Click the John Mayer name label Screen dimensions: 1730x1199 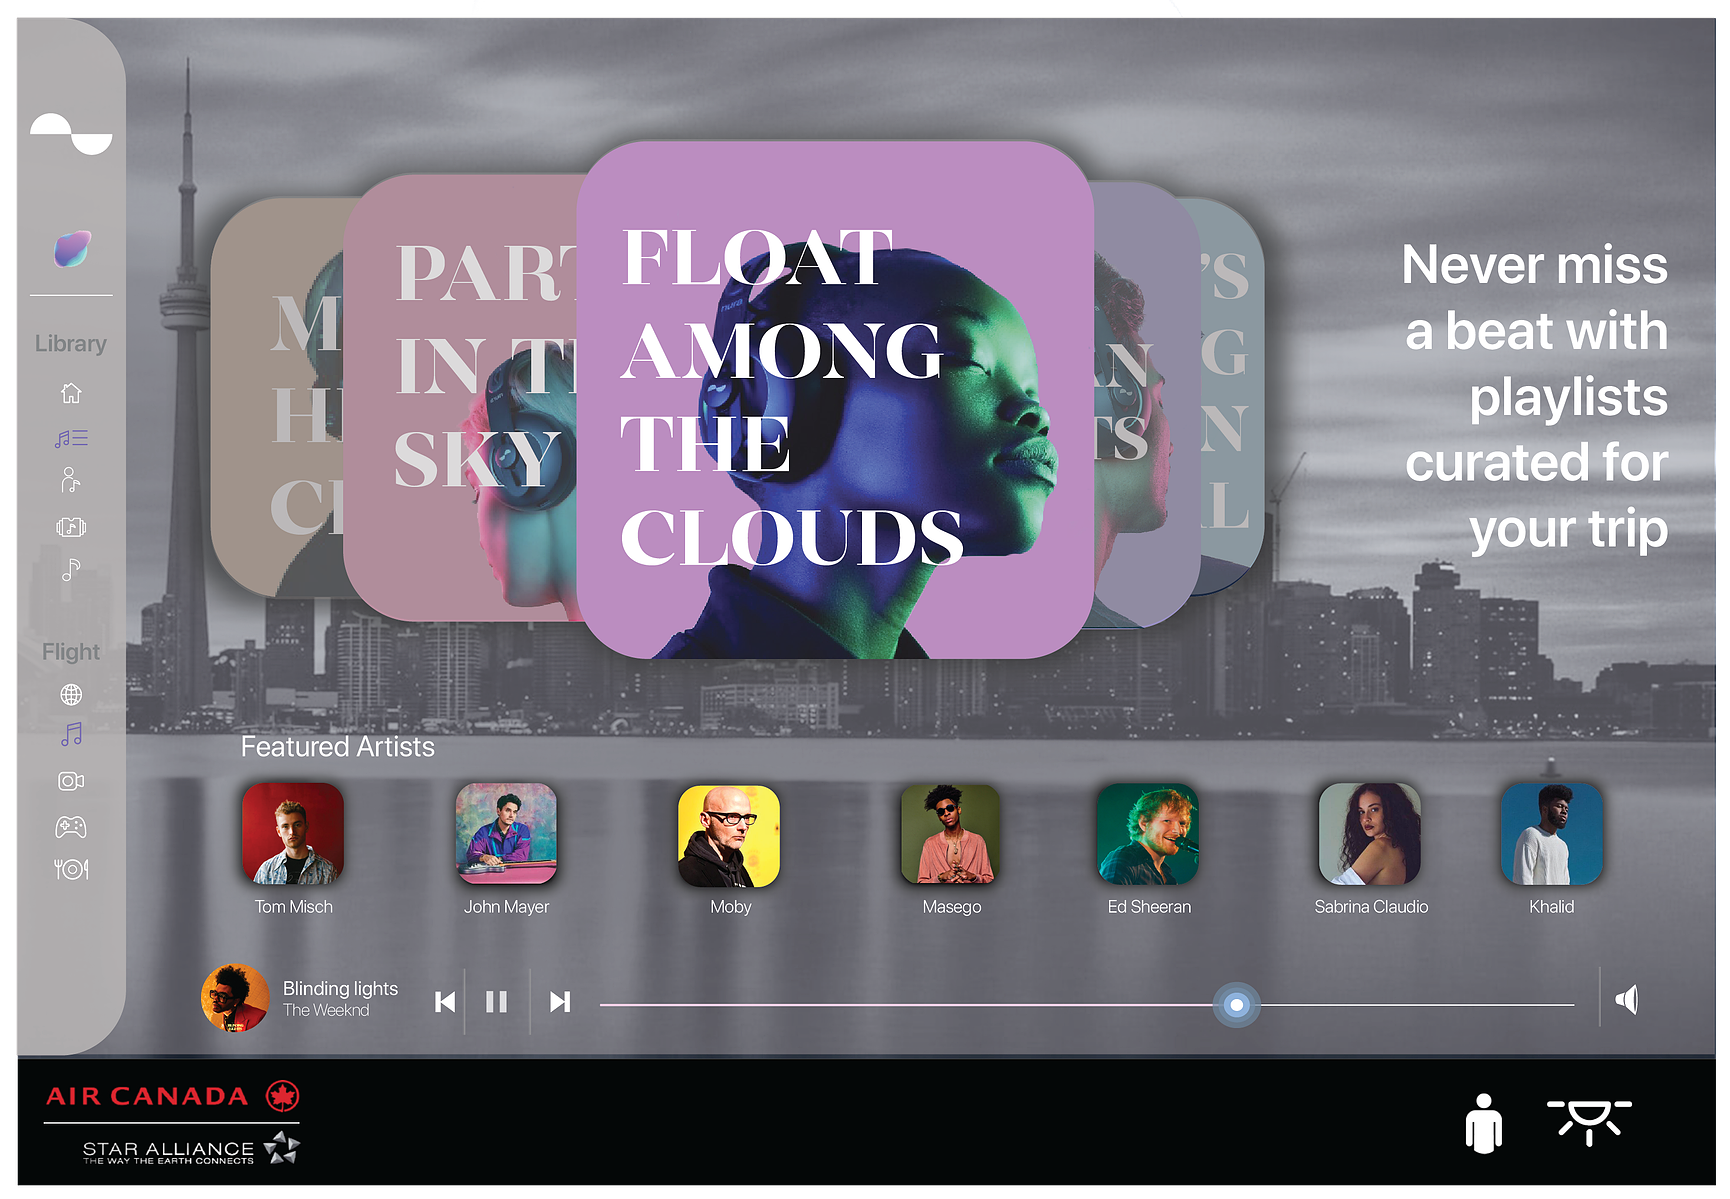pos(506,907)
